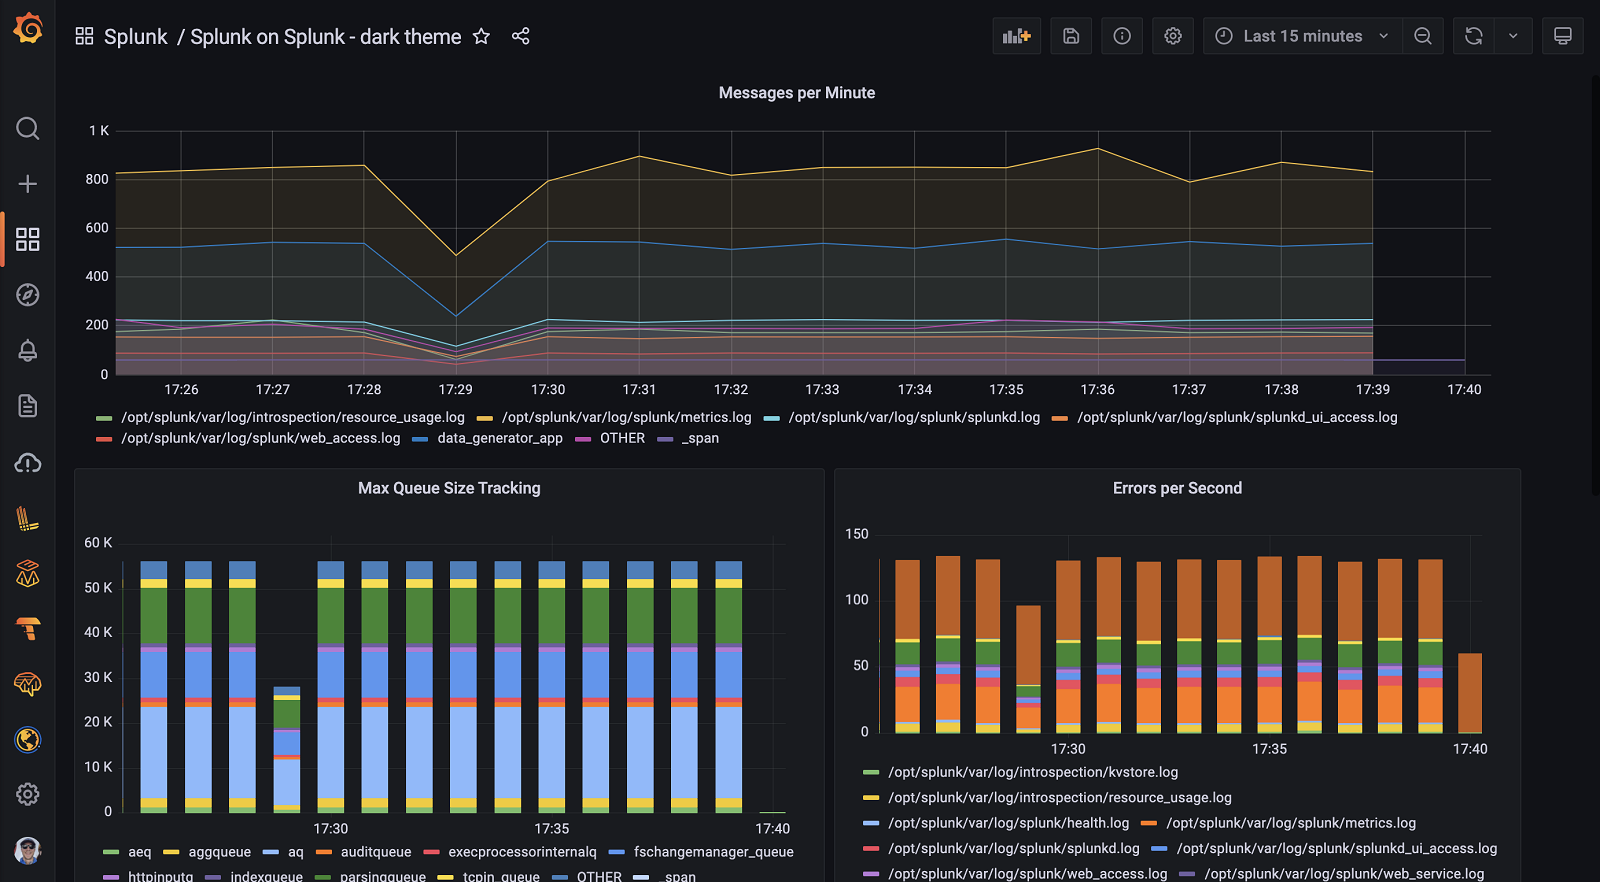Toggle Messages per Minute metrics.log series
Image resolution: width=1600 pixels, height=882 pixels.
pyautogui.click(x=626, y=417)
